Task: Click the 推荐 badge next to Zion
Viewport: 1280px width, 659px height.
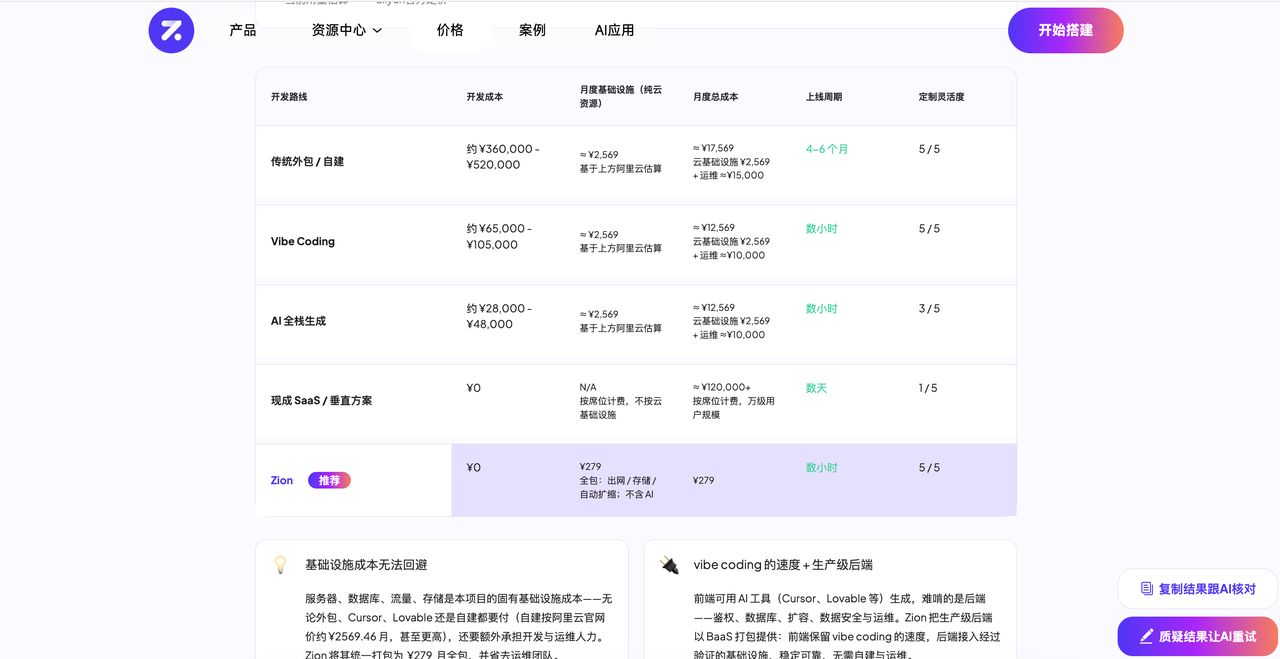Action: [x=329, y=480]
